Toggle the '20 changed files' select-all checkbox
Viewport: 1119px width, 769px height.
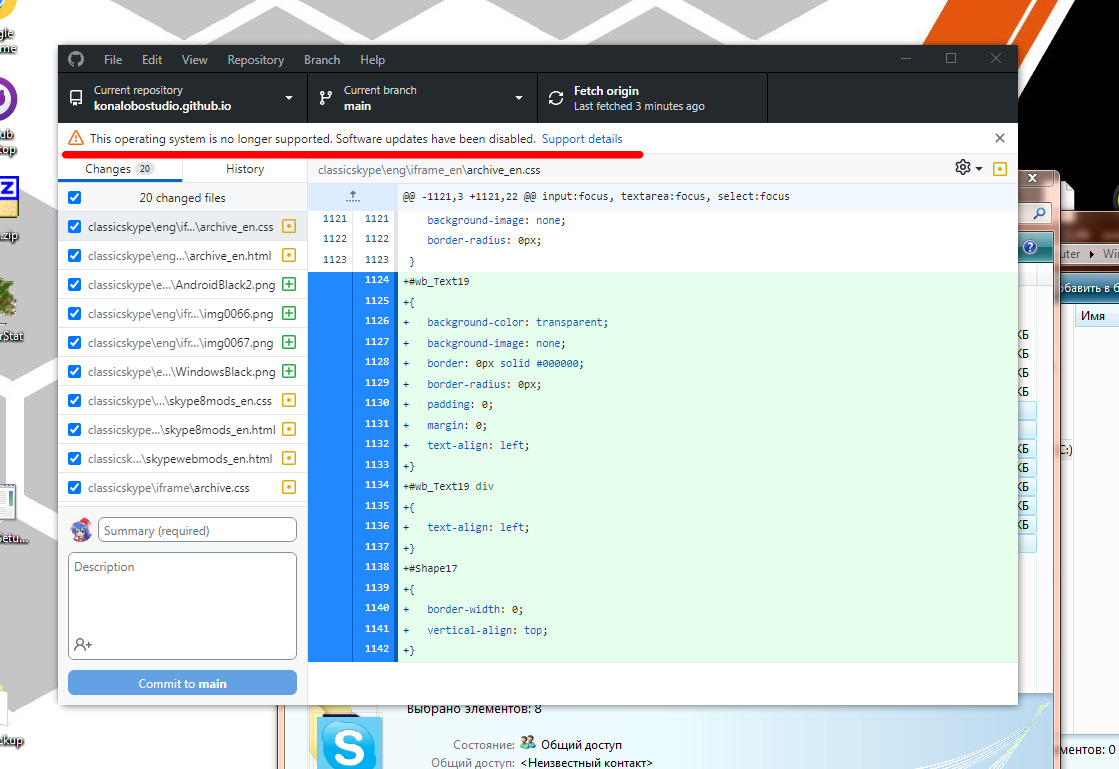(75, 198)
